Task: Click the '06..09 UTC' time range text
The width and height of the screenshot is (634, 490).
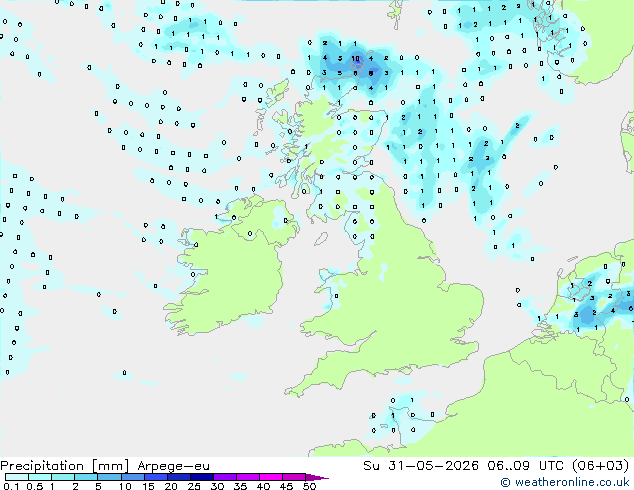Action: 525,465
